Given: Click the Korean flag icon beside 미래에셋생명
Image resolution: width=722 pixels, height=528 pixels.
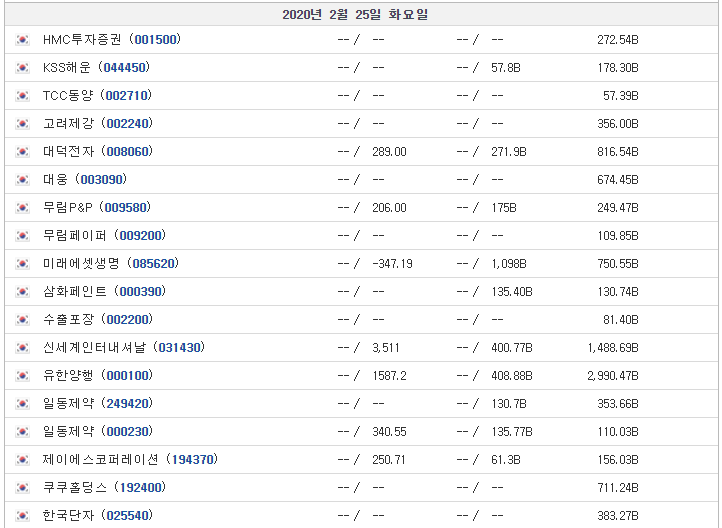Looking at the screenshot, I should (22, 264).
